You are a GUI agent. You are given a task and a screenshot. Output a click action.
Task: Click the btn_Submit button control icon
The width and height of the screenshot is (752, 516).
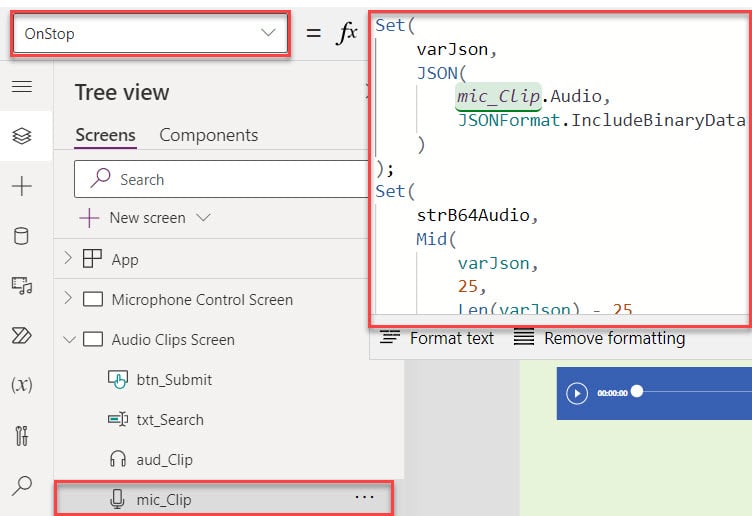(x=118, y=379)
